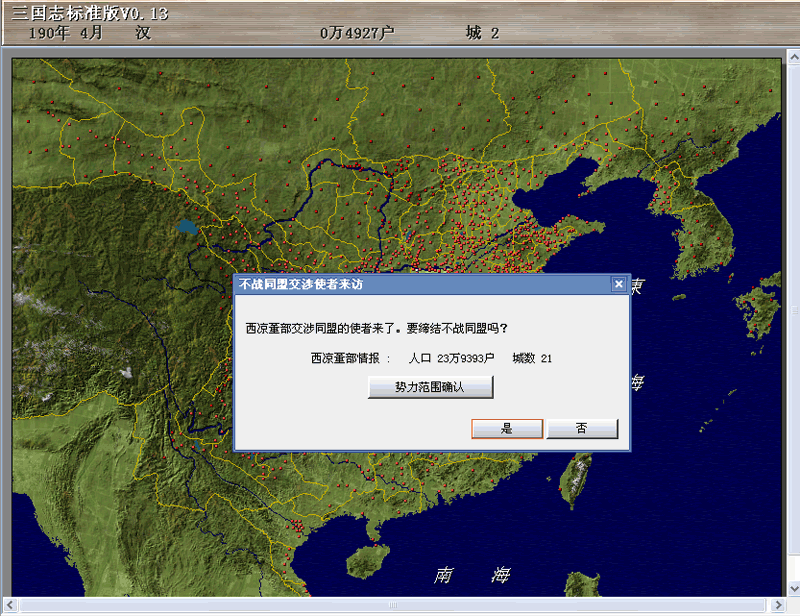
Task: Close the 不战同盟交涉使者来访 dialog
Action: click(618, 284)
